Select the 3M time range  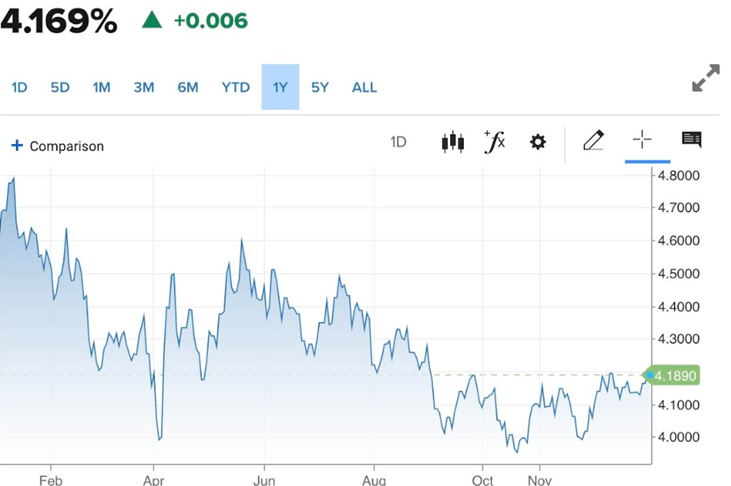(x=144, y=88)
